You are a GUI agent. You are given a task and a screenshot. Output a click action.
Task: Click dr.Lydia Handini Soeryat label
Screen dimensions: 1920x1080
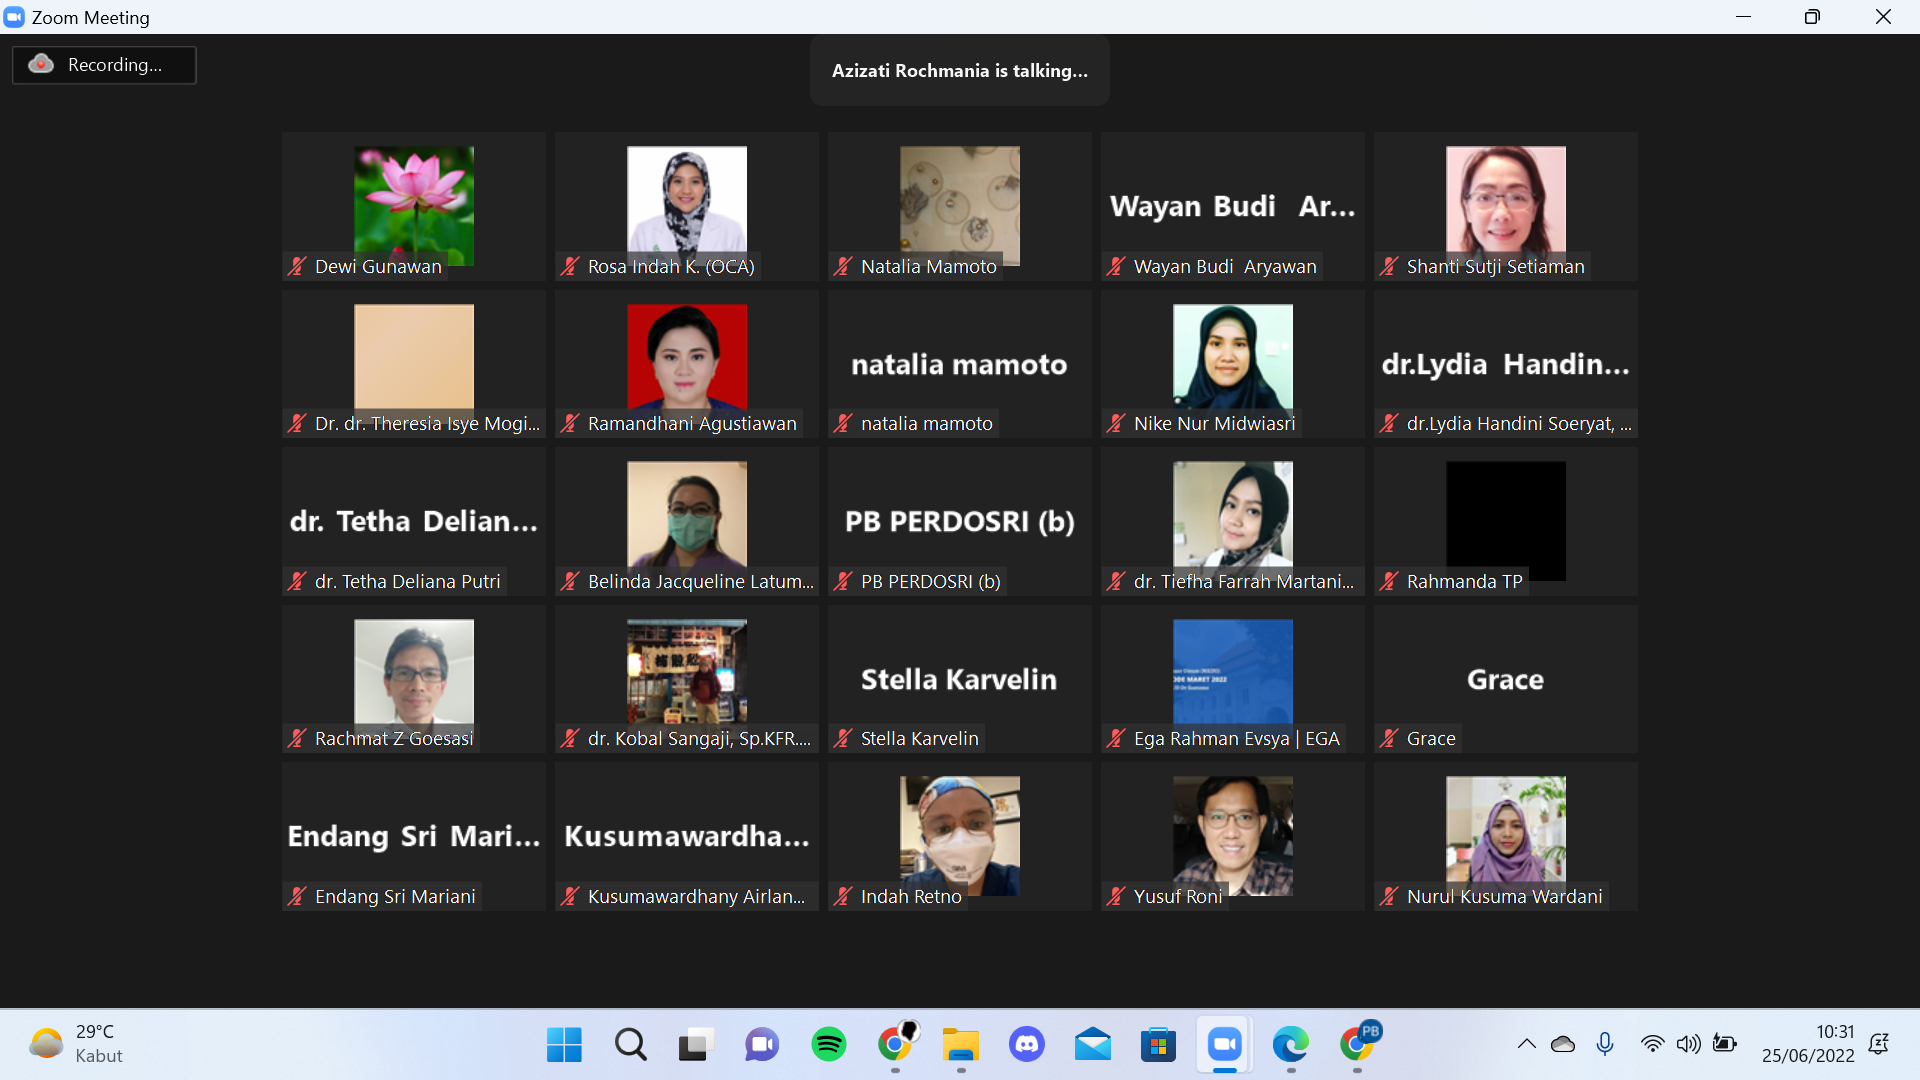click(x=1519, y=424)
